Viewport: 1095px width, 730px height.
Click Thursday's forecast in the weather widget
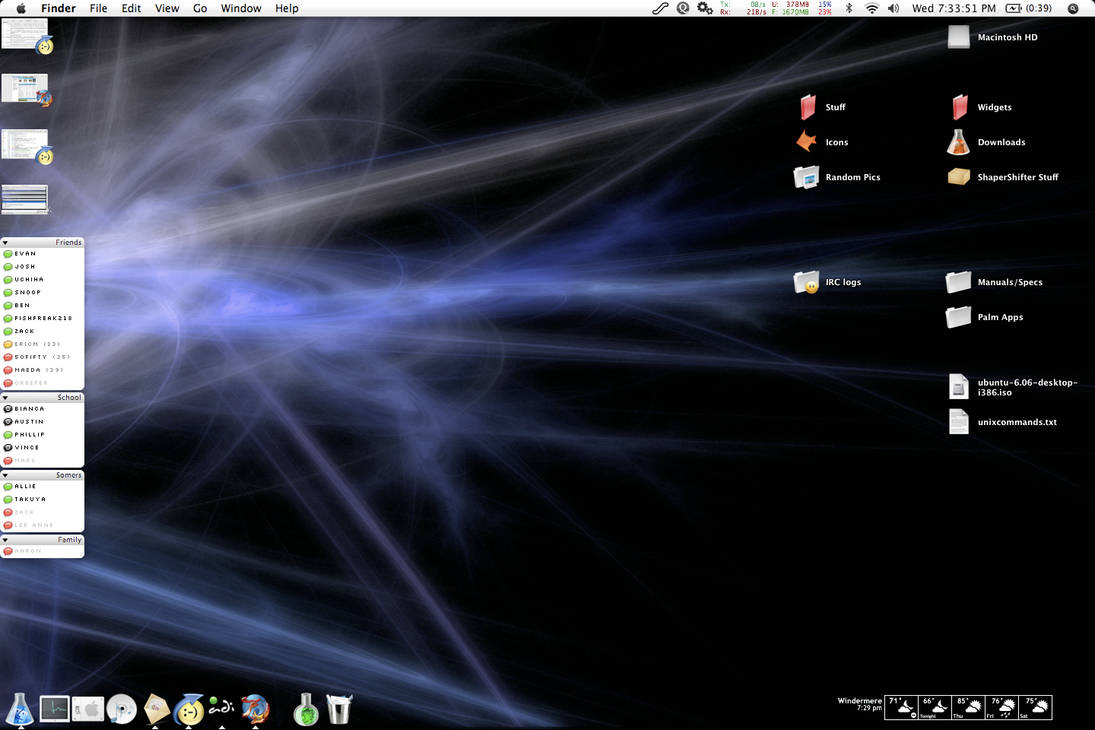967,707
